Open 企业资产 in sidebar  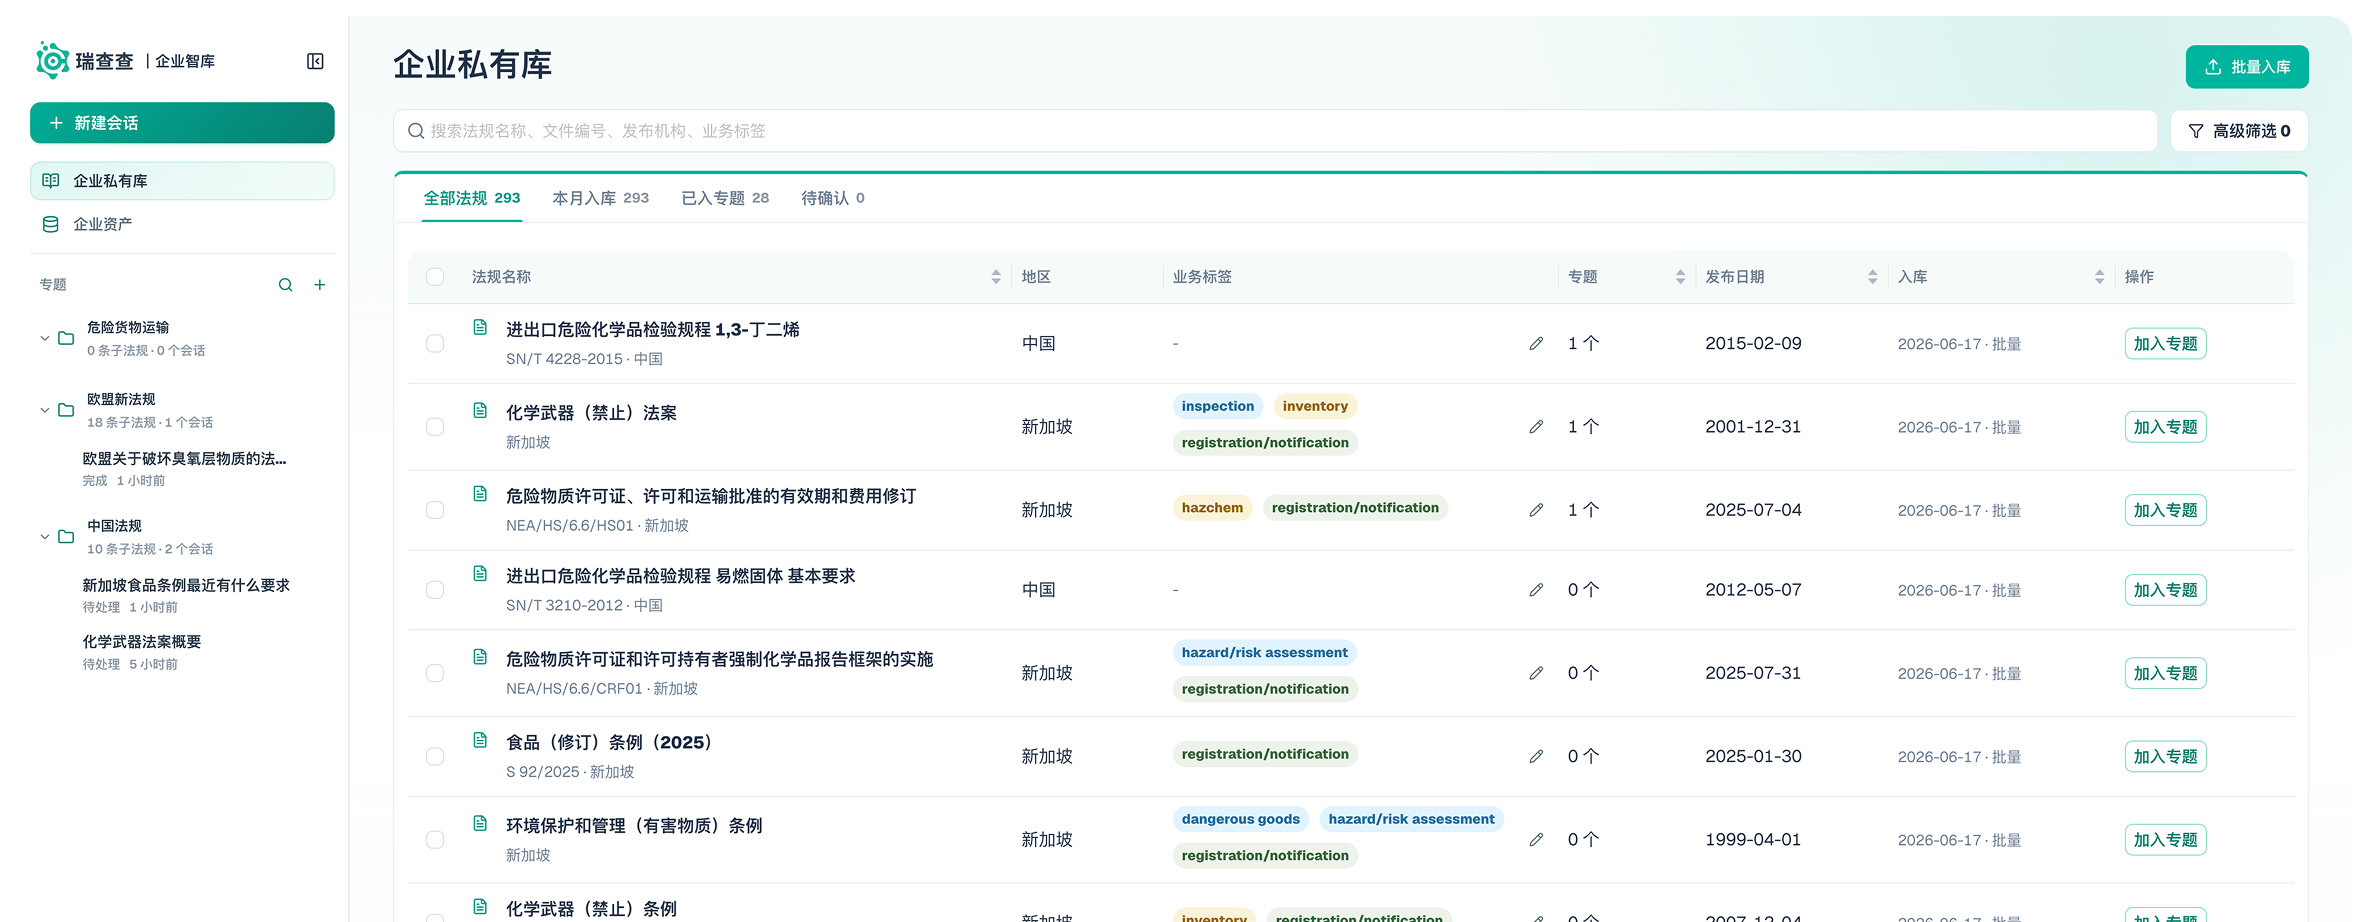pos(182,224)
